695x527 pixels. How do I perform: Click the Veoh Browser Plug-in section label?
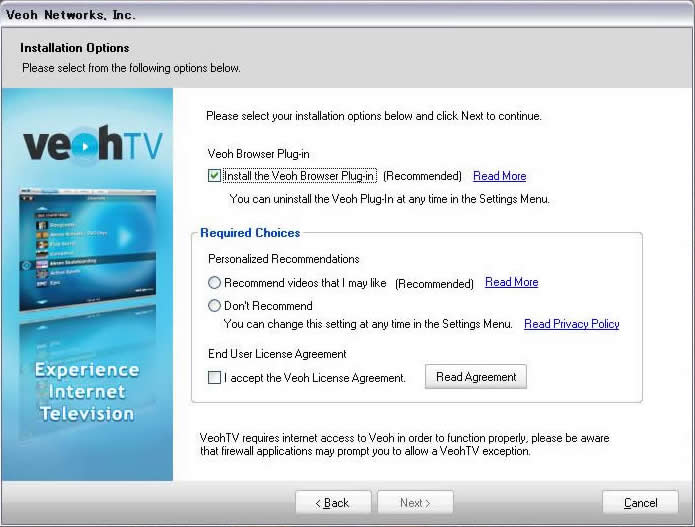tap(258, 154)
